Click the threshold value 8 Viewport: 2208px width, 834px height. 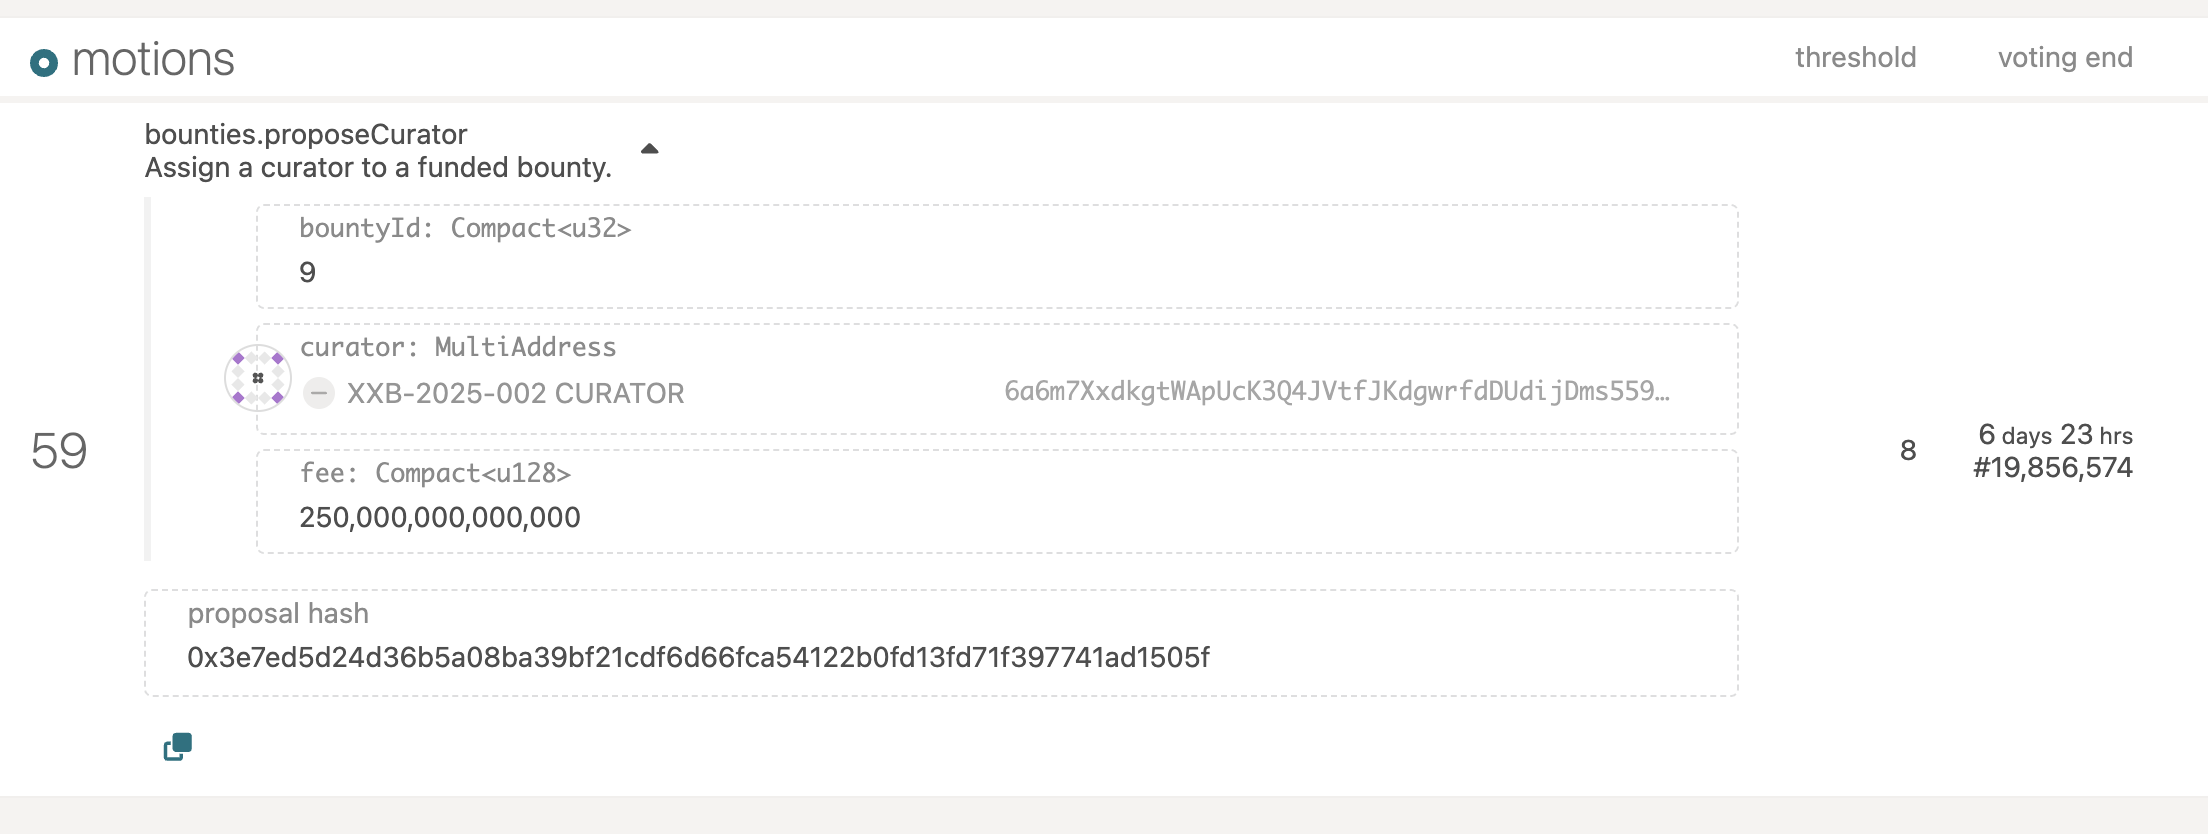click(1908, 451)
